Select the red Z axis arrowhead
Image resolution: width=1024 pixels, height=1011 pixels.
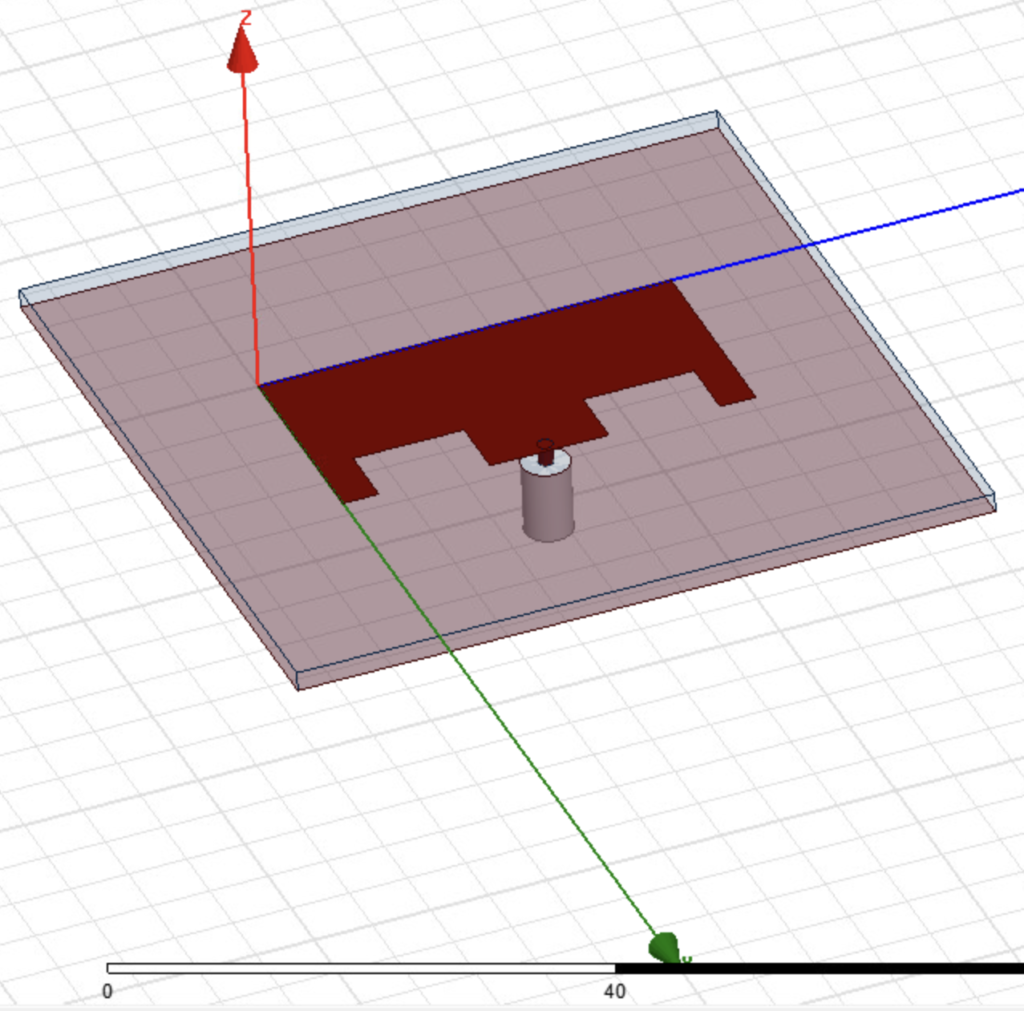pos(243,49)
